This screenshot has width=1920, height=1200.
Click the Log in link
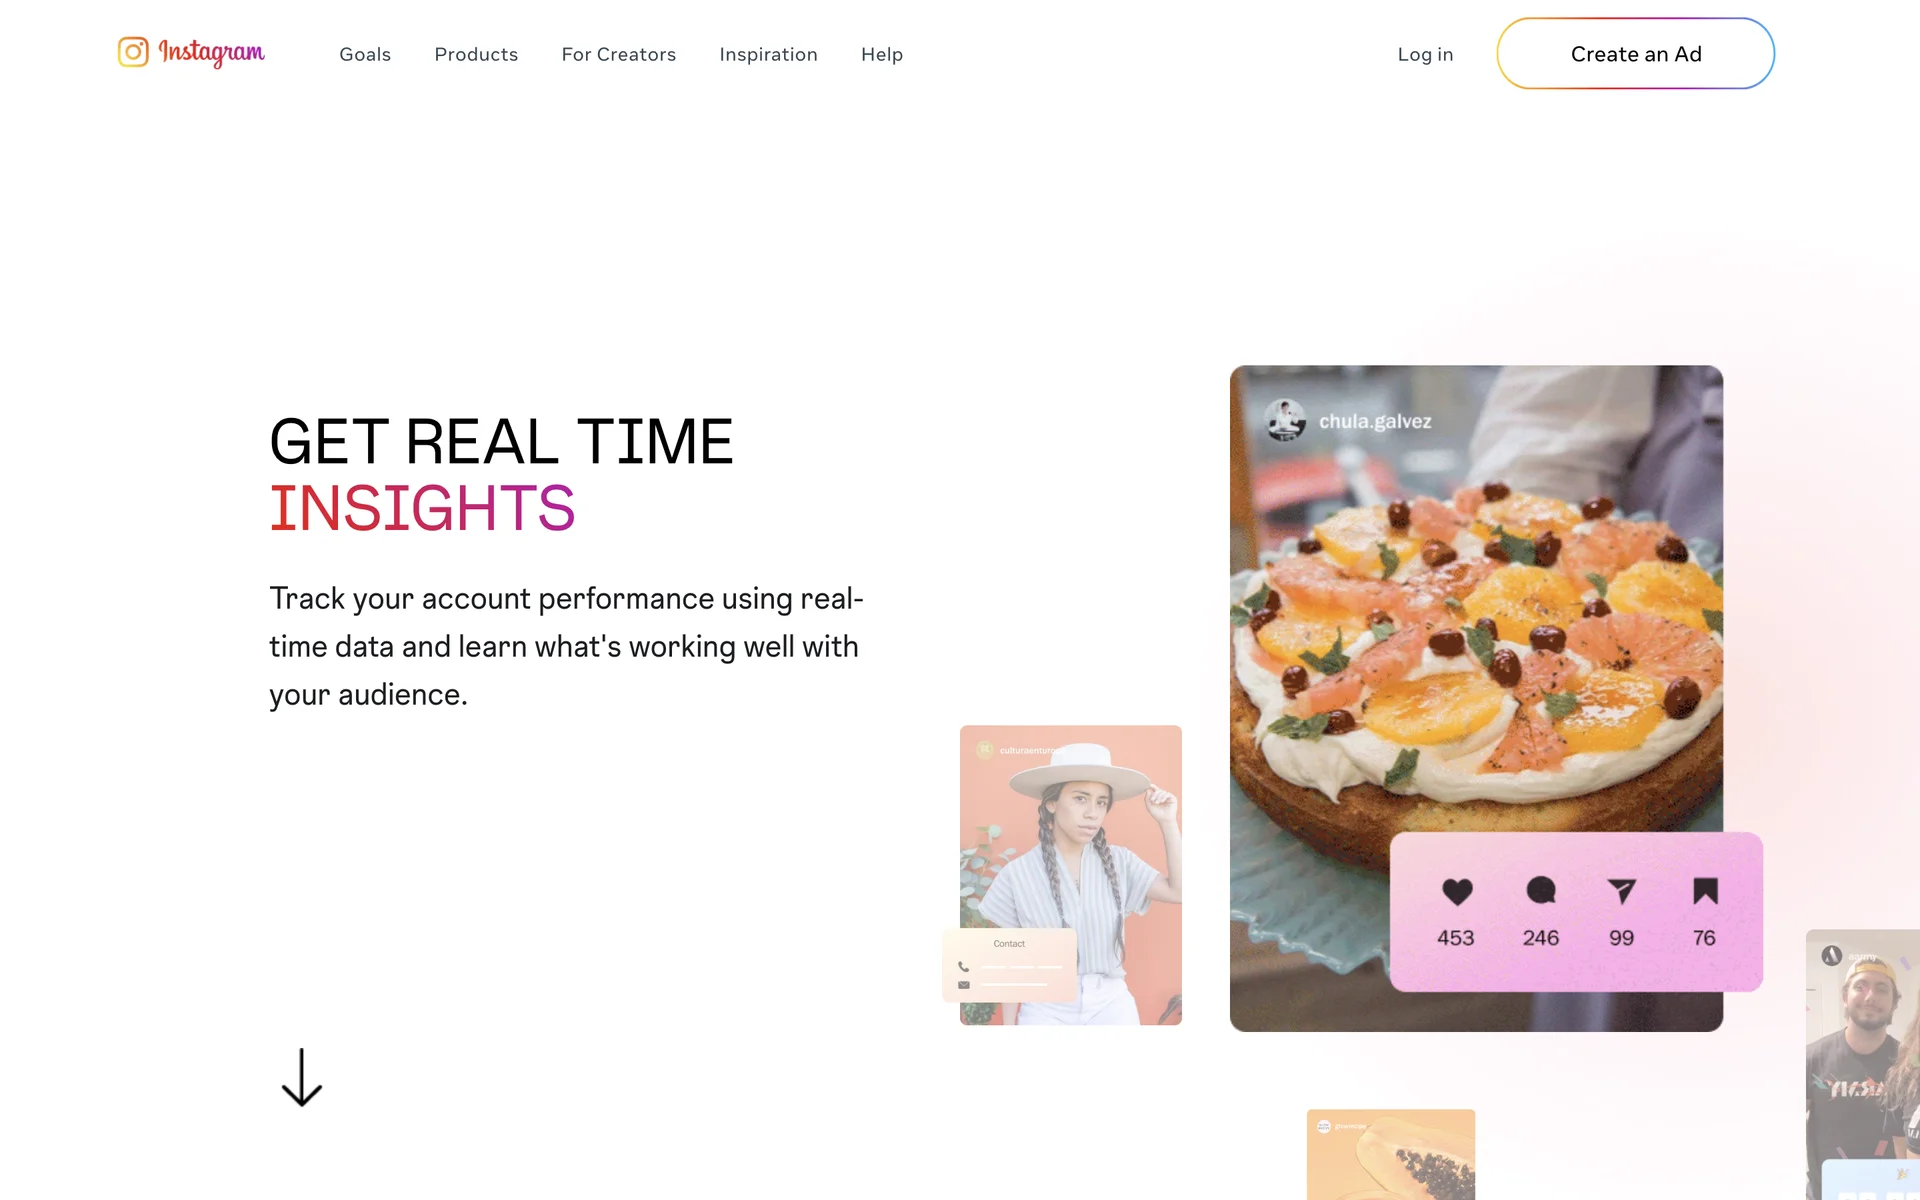(1425, 54)
